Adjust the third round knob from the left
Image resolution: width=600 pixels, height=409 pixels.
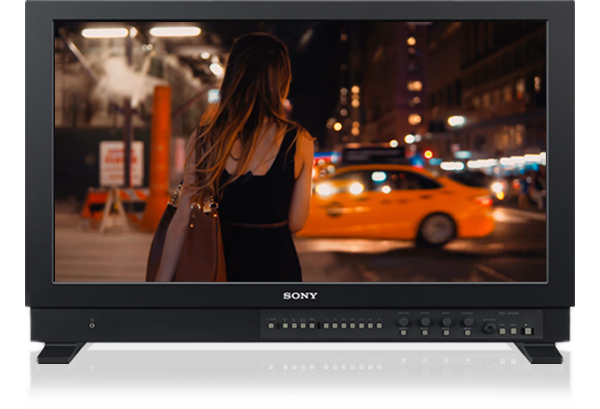click(446, 322)
